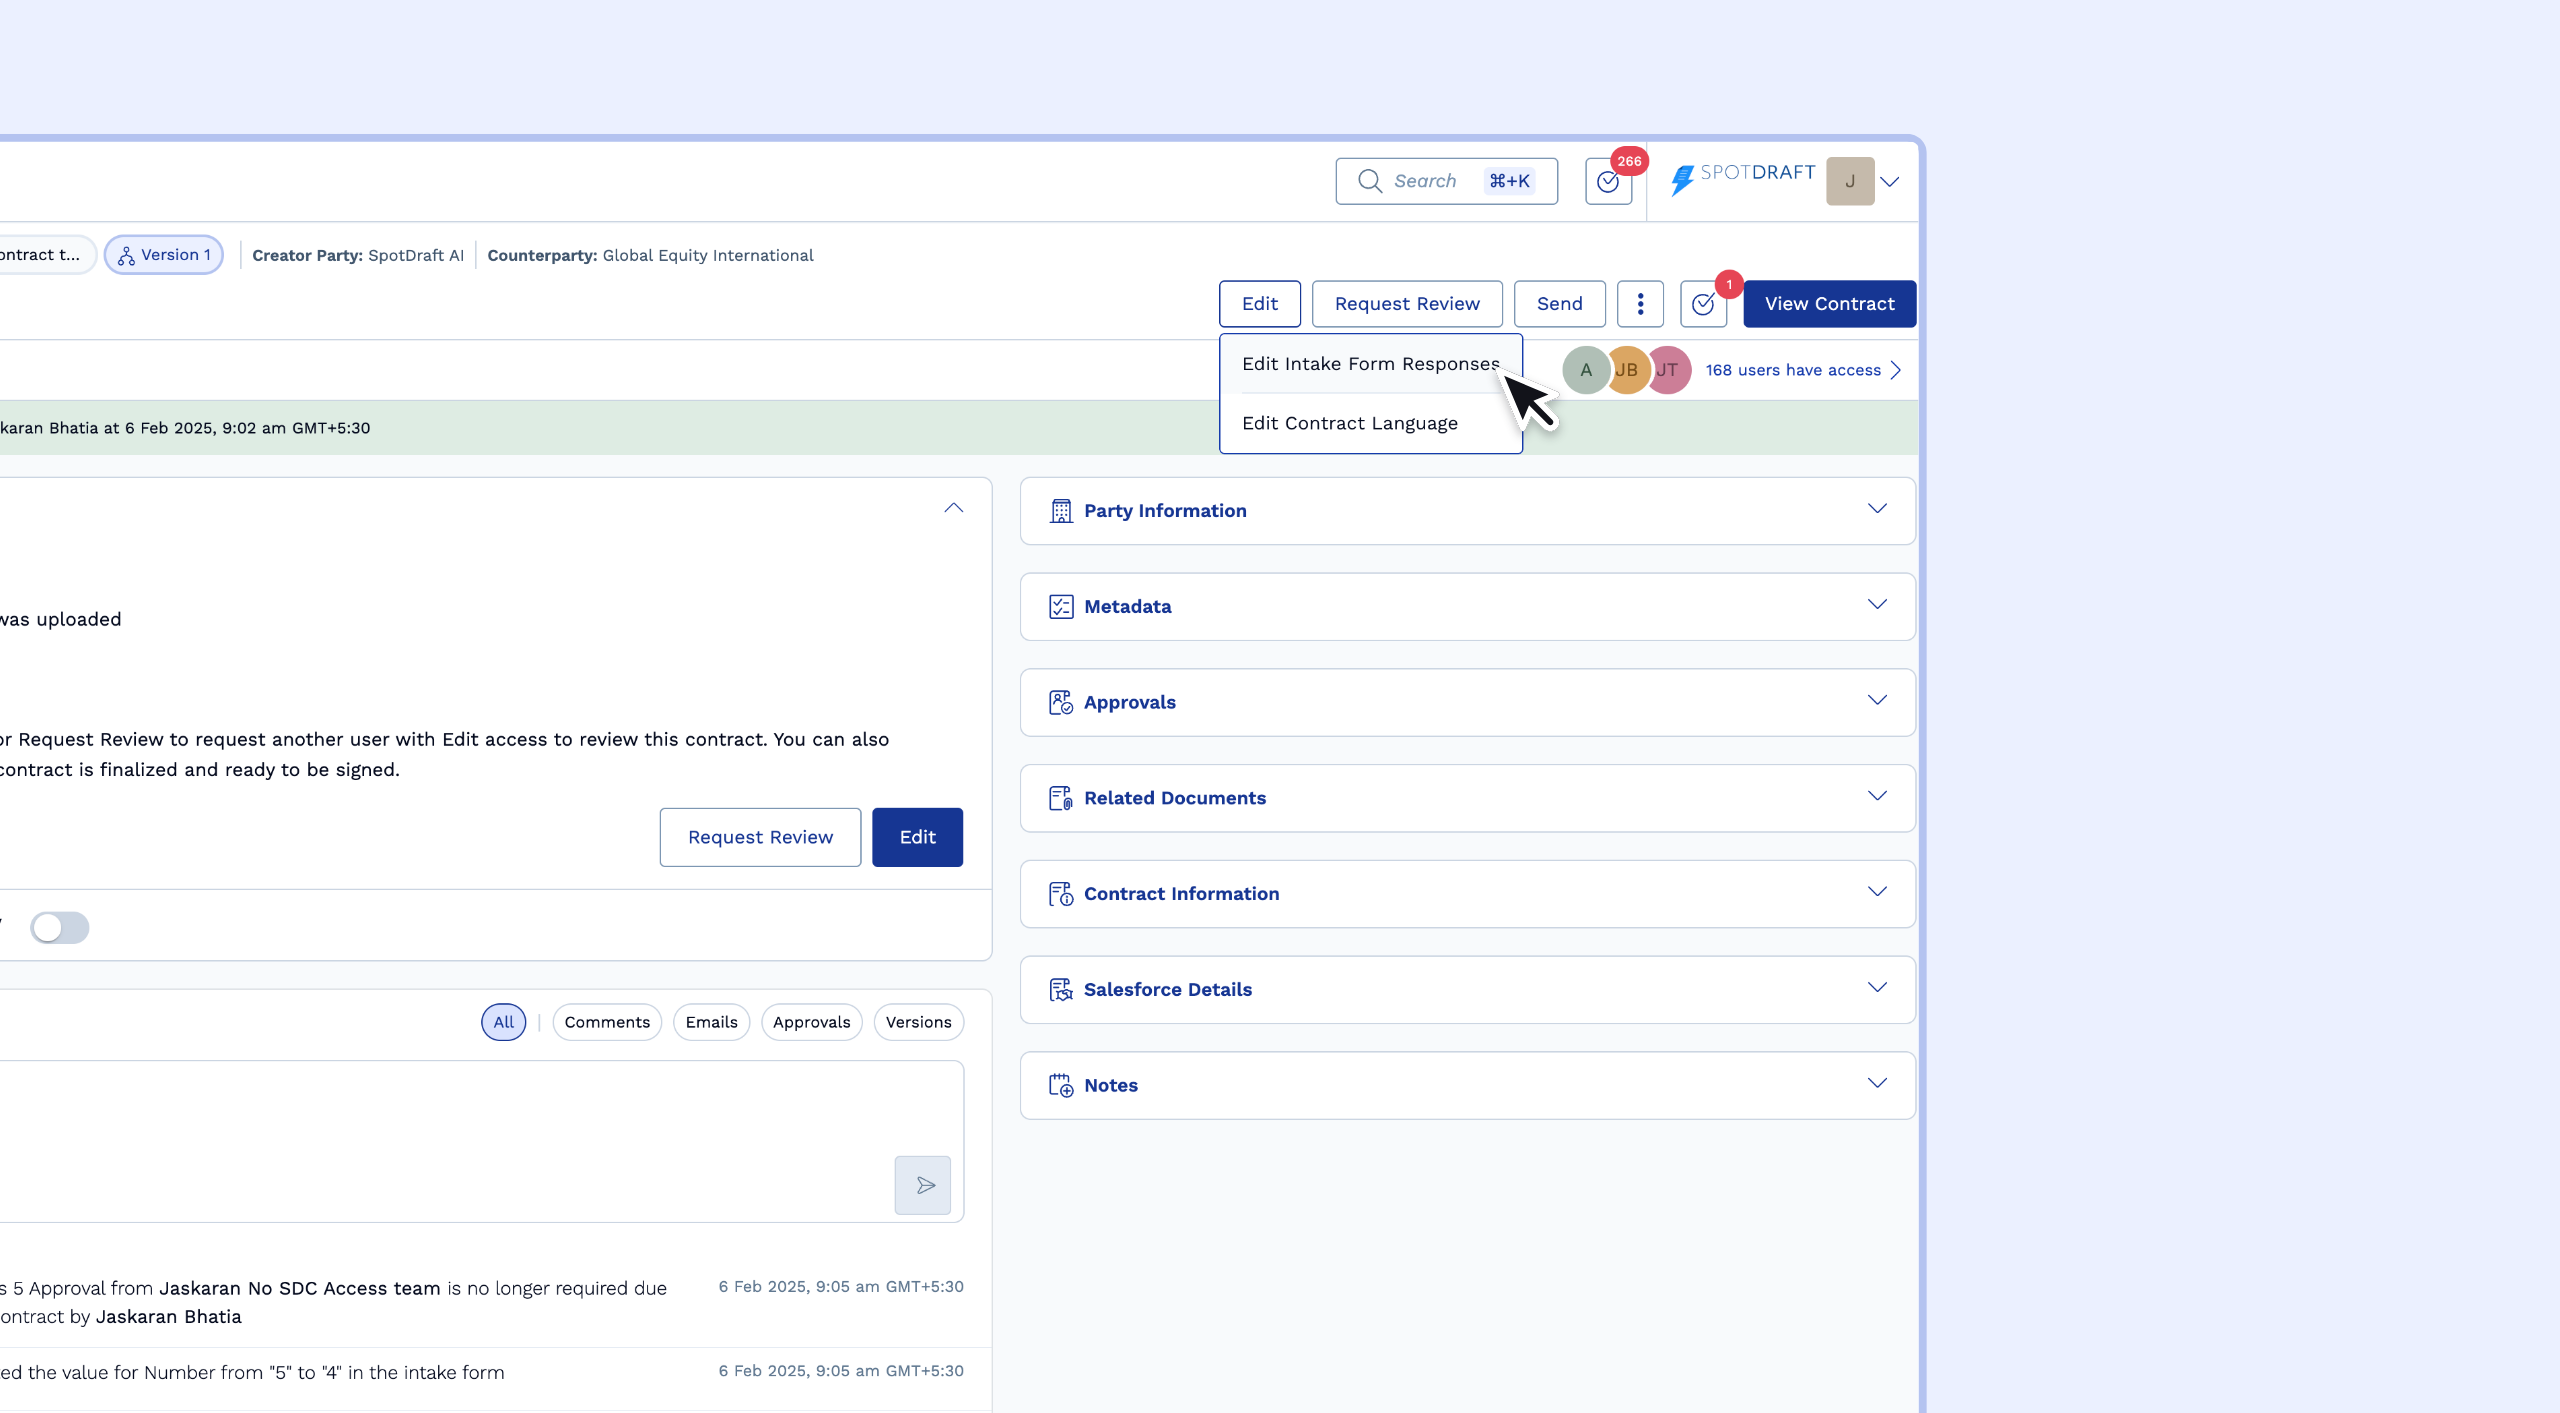
Task: Click the Party Information building icon
Action: [x=1061, y=511]
